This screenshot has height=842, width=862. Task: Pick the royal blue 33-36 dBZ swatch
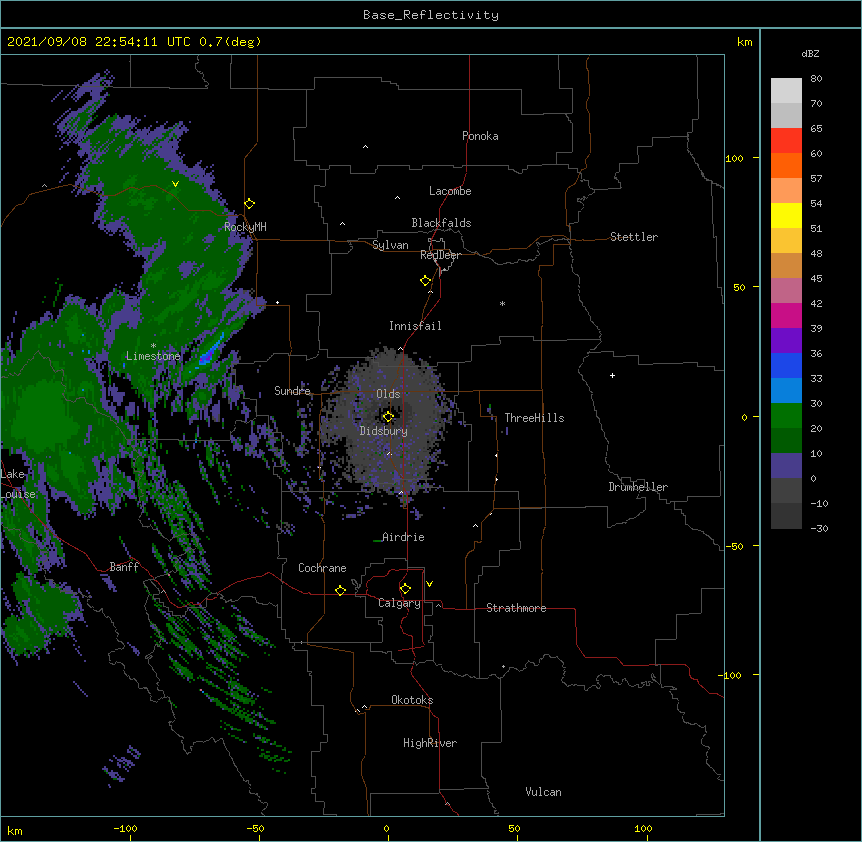(786, 365)
